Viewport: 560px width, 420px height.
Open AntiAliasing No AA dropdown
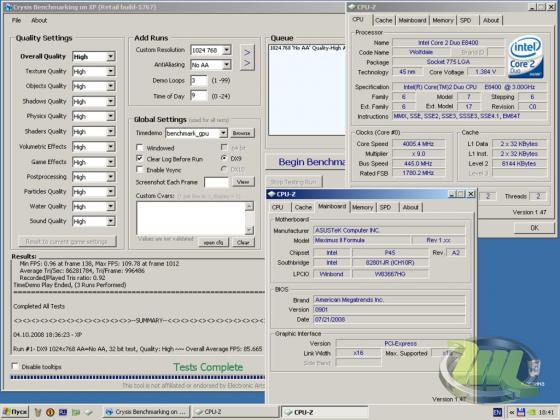click(x=226, y=65)
